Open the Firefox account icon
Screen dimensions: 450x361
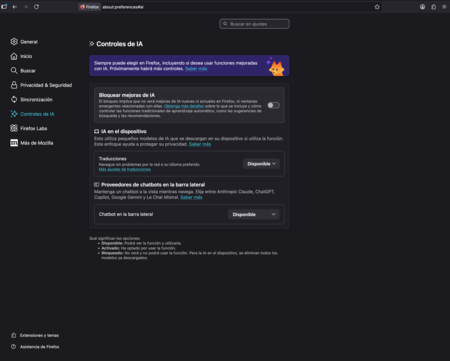click(422, 7)
